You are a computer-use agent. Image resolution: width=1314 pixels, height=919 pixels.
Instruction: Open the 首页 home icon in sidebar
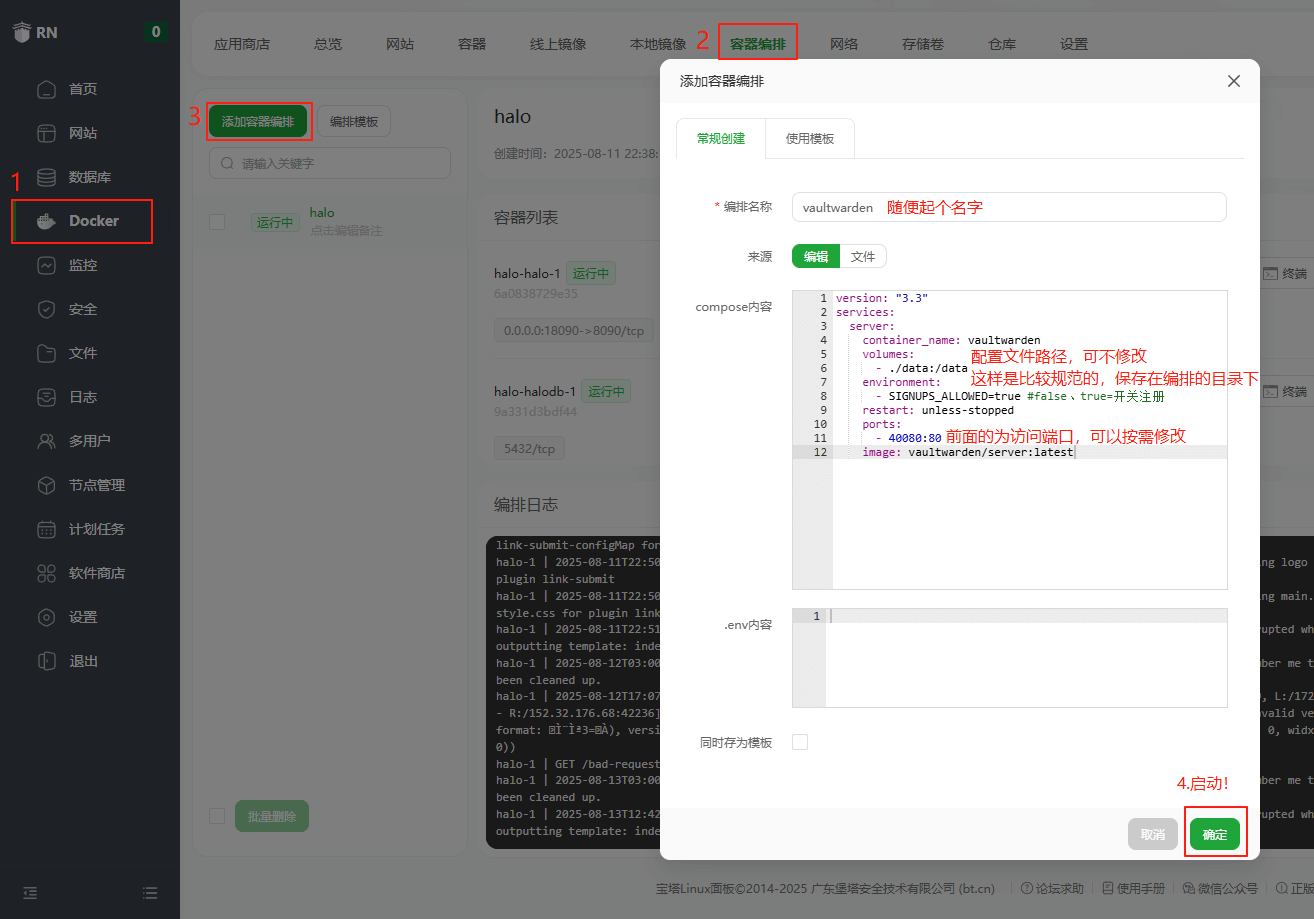click(46, 89)
